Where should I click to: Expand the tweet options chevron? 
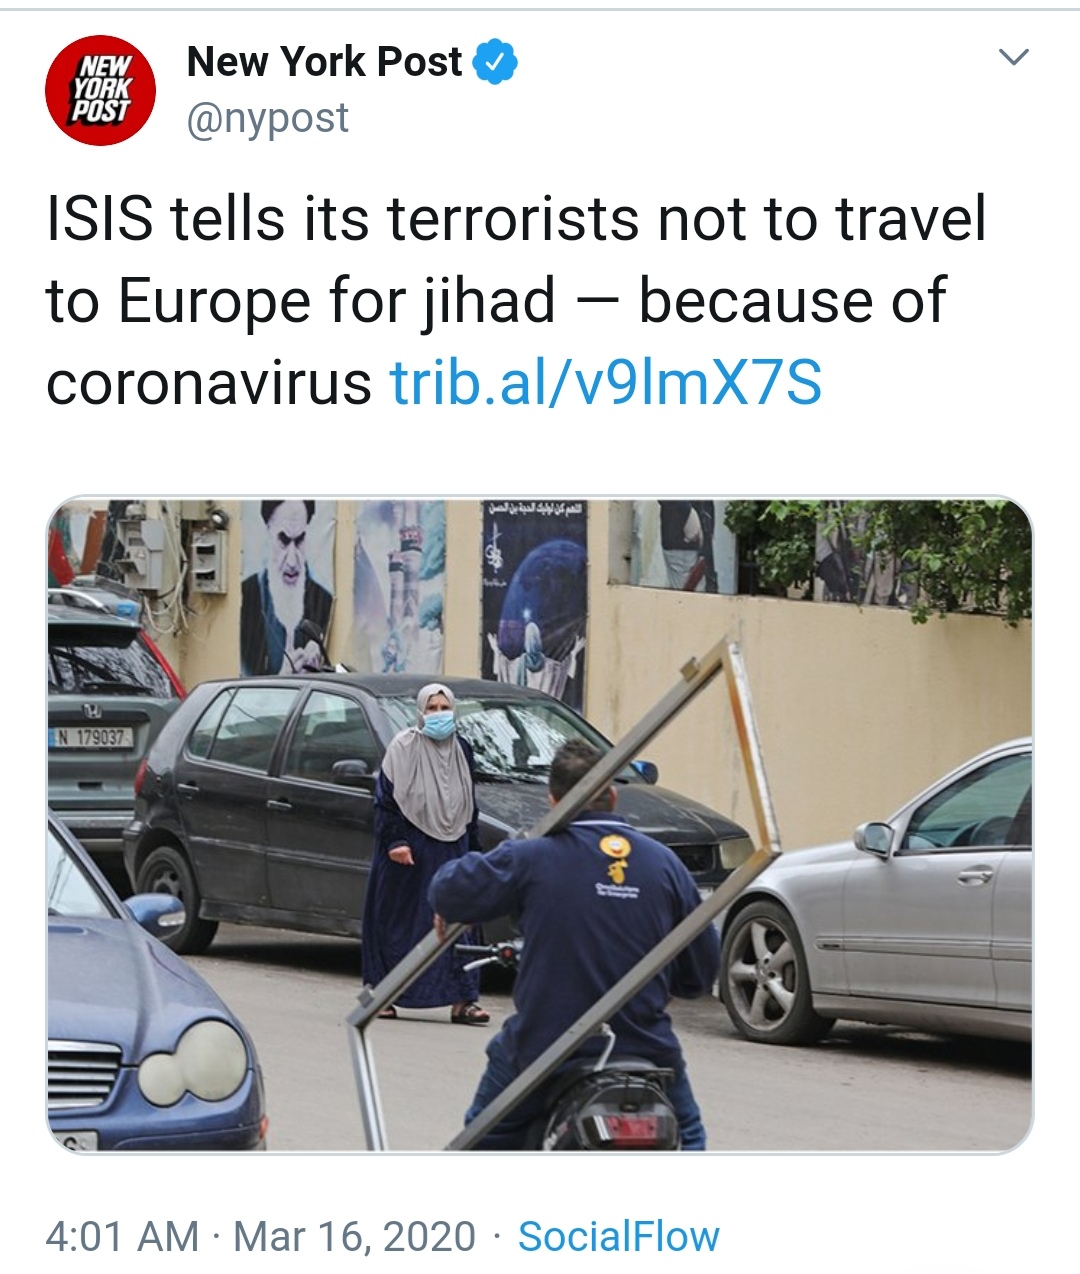(x=1014, y=58)
